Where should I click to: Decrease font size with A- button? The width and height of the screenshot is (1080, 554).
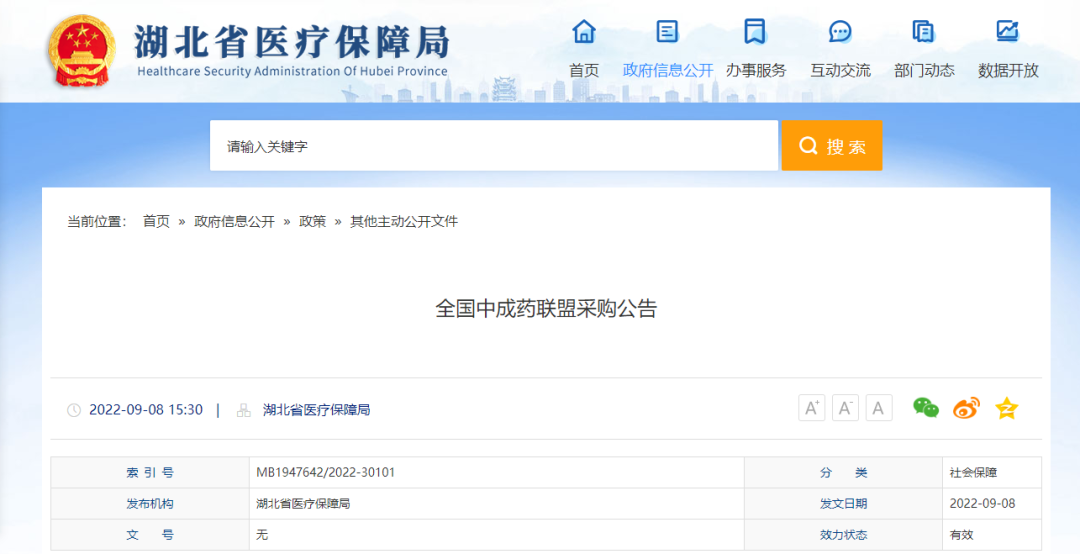coord(845,408)
